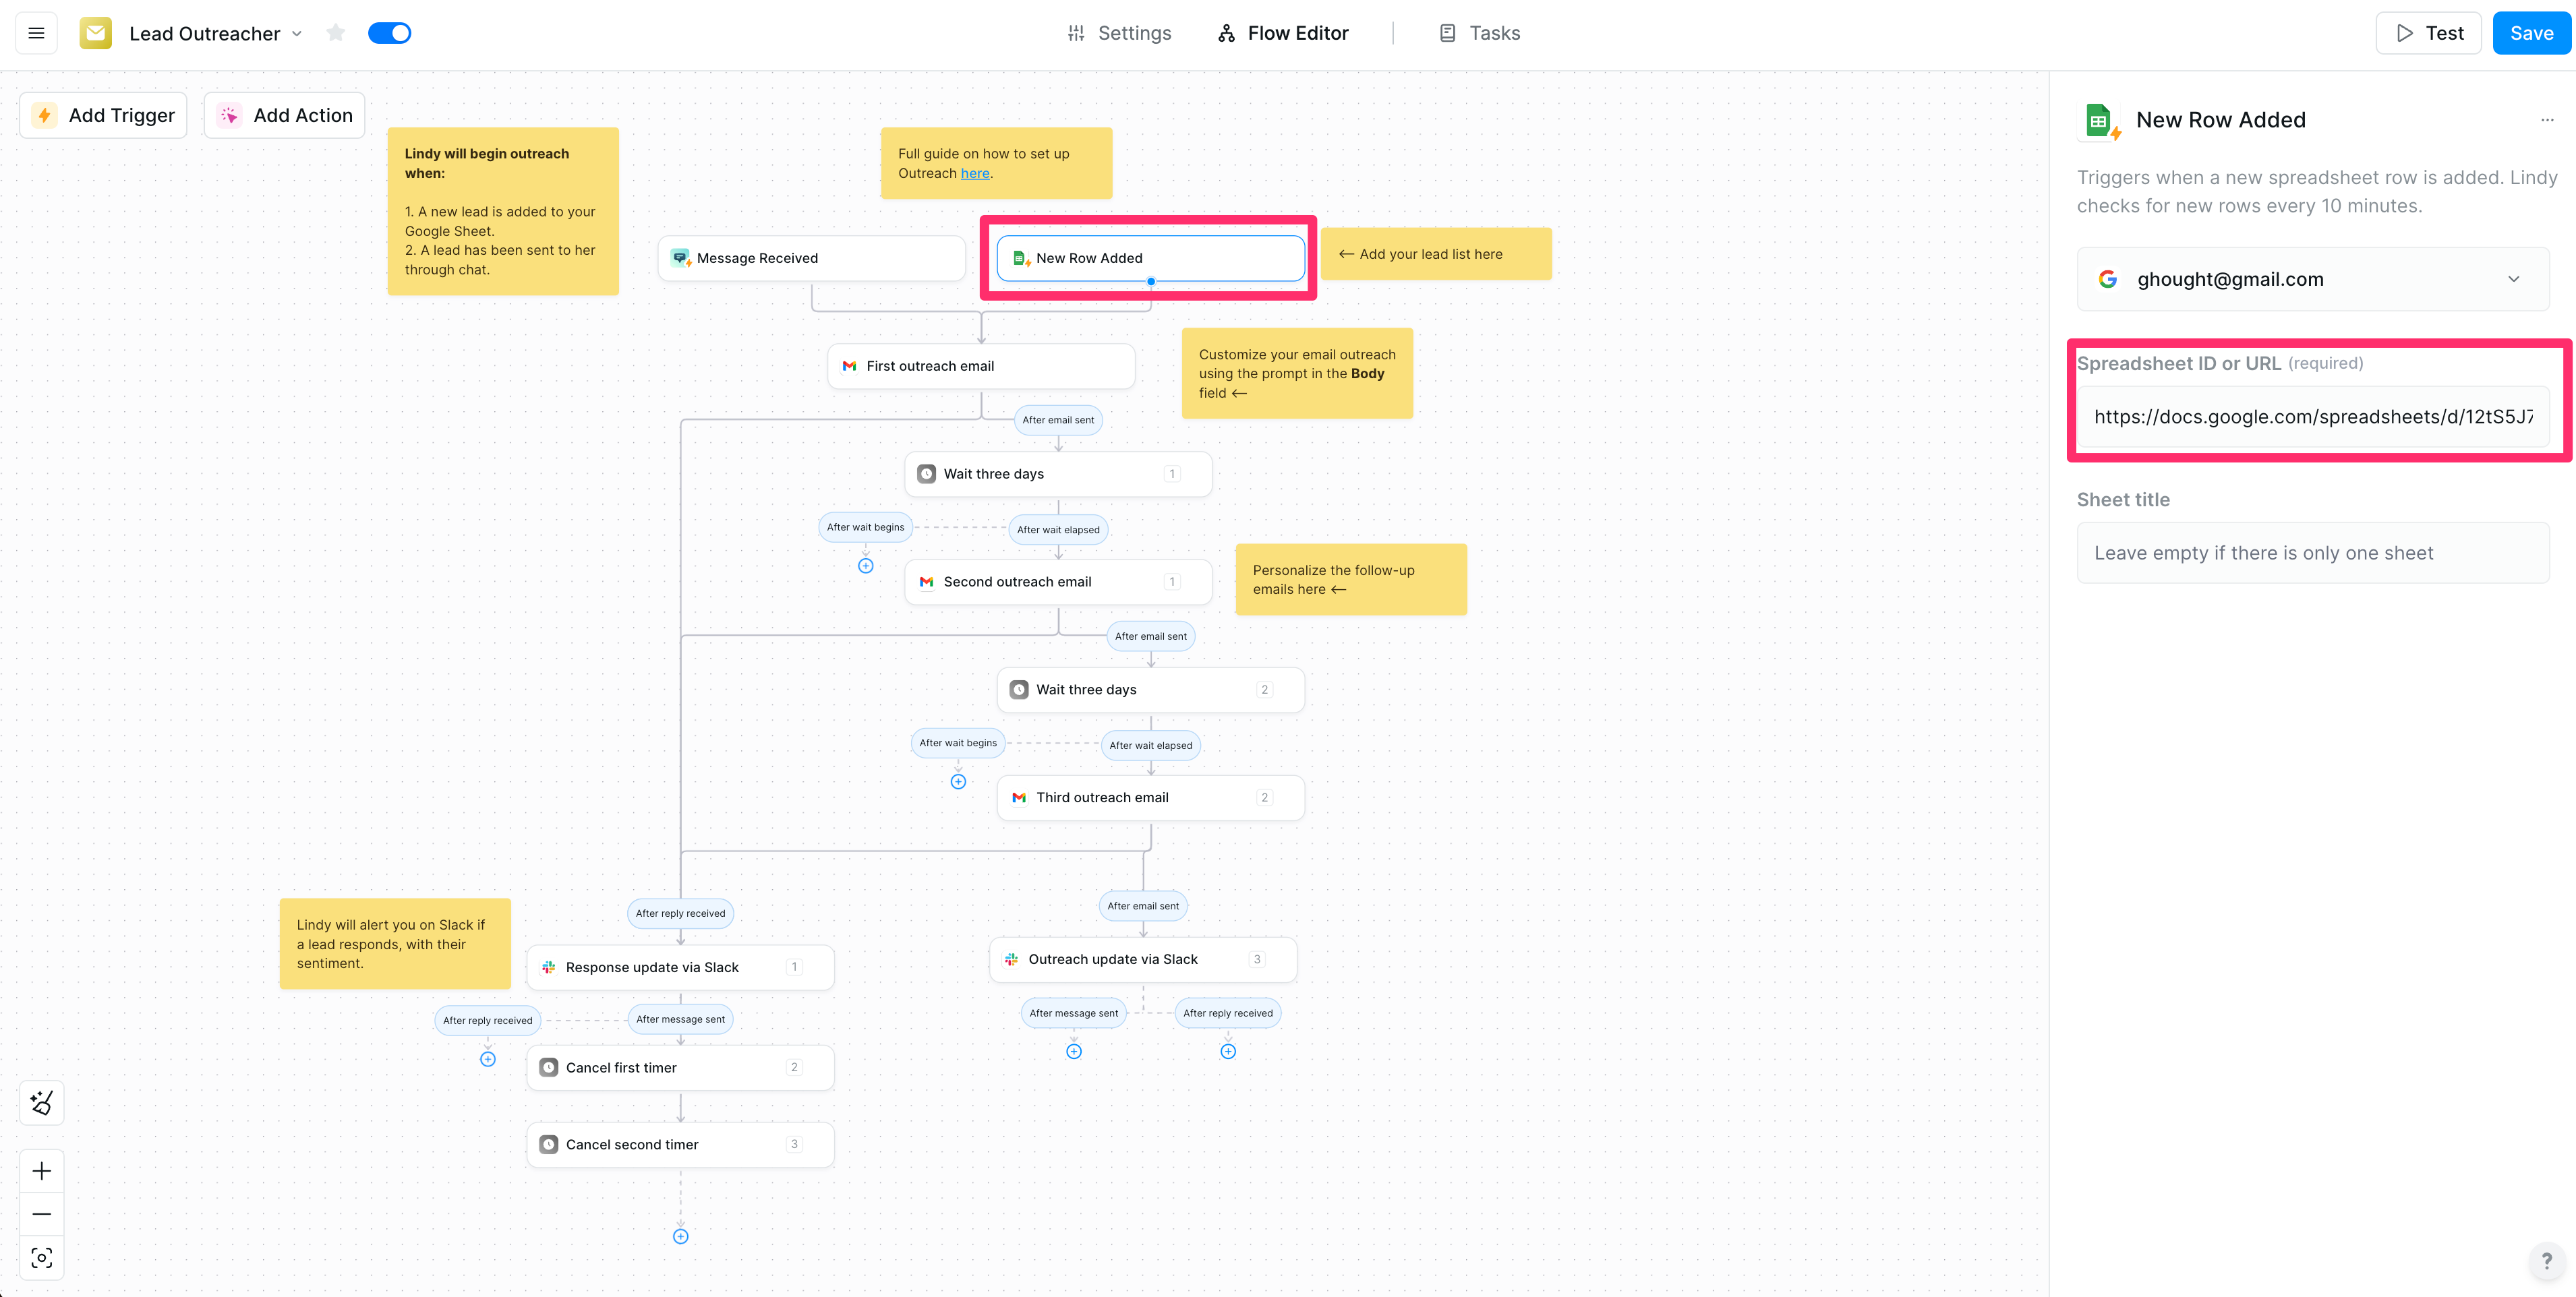Open New Row Added more options
Viewport: 2576px width, 1297px height.
pyautogui.click(x=2546, y=120)
